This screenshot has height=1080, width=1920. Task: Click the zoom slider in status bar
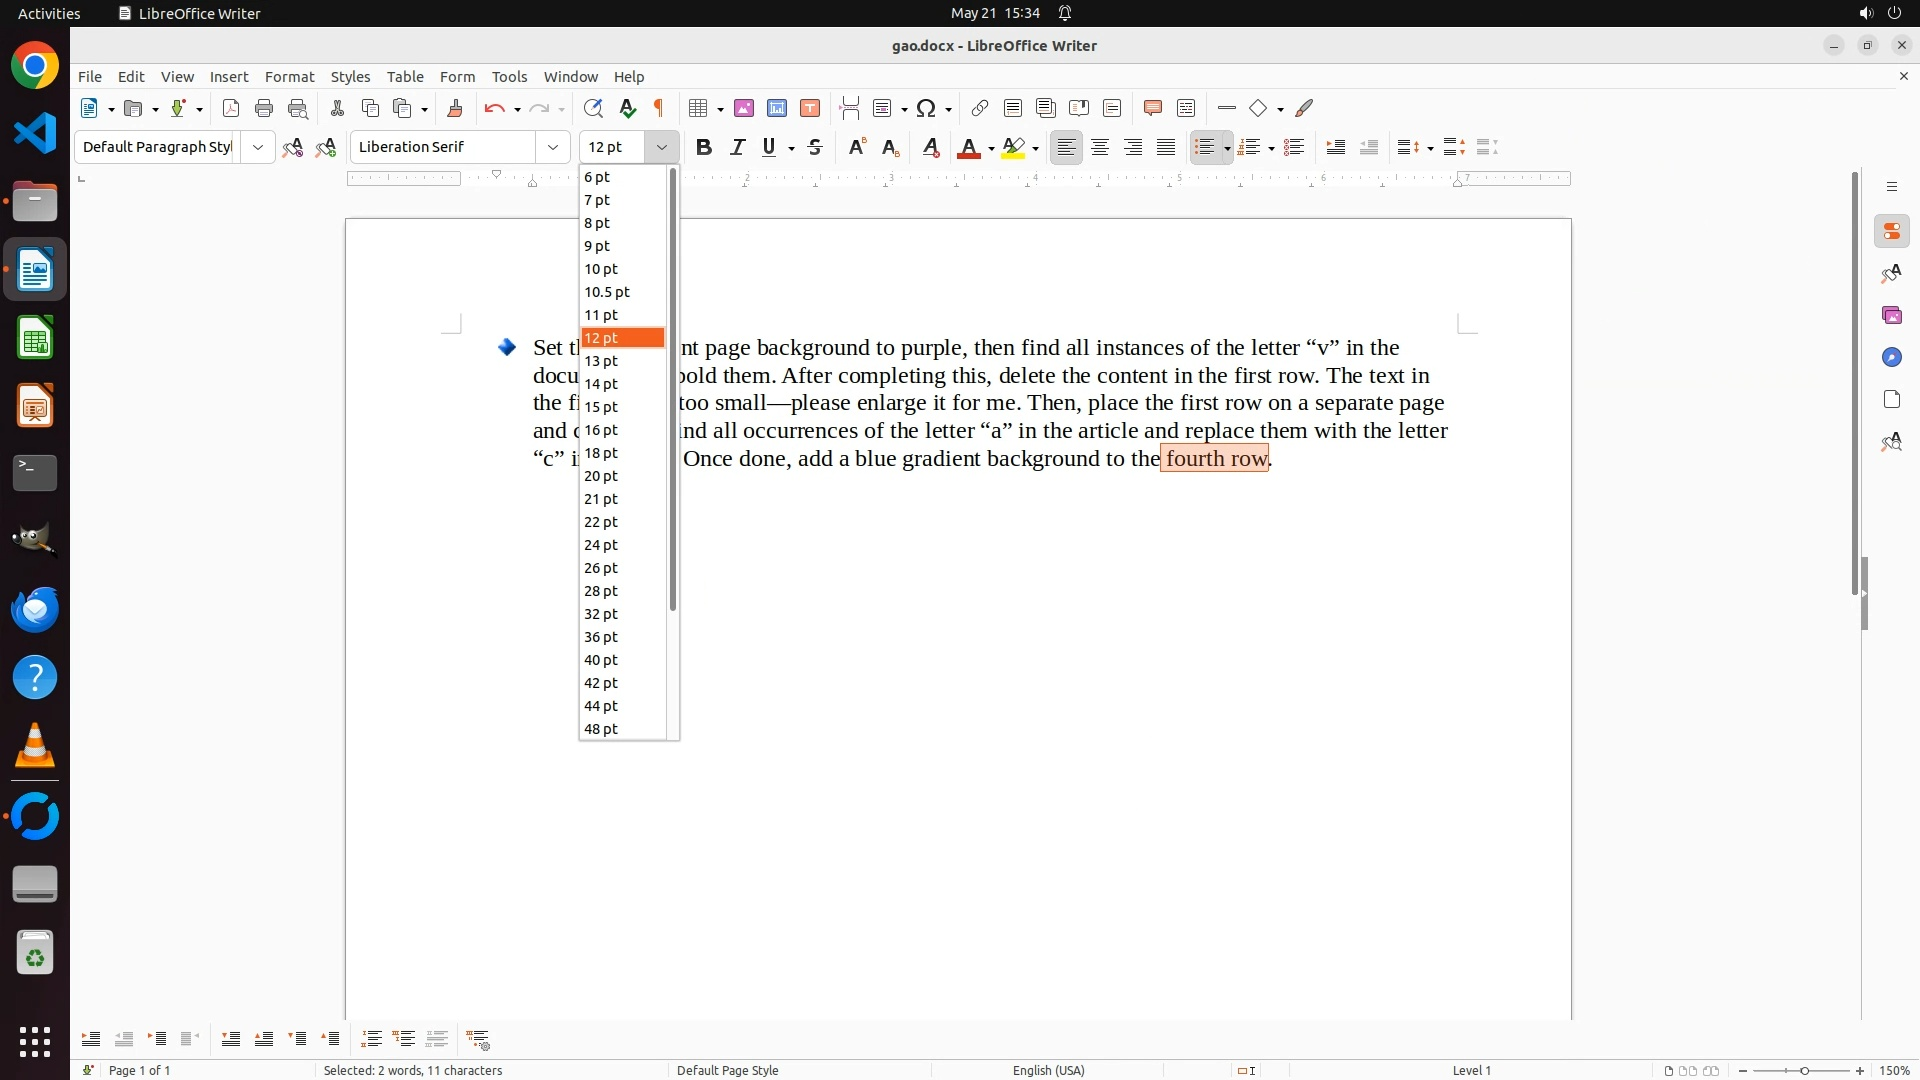(x=1804, y=1070)
